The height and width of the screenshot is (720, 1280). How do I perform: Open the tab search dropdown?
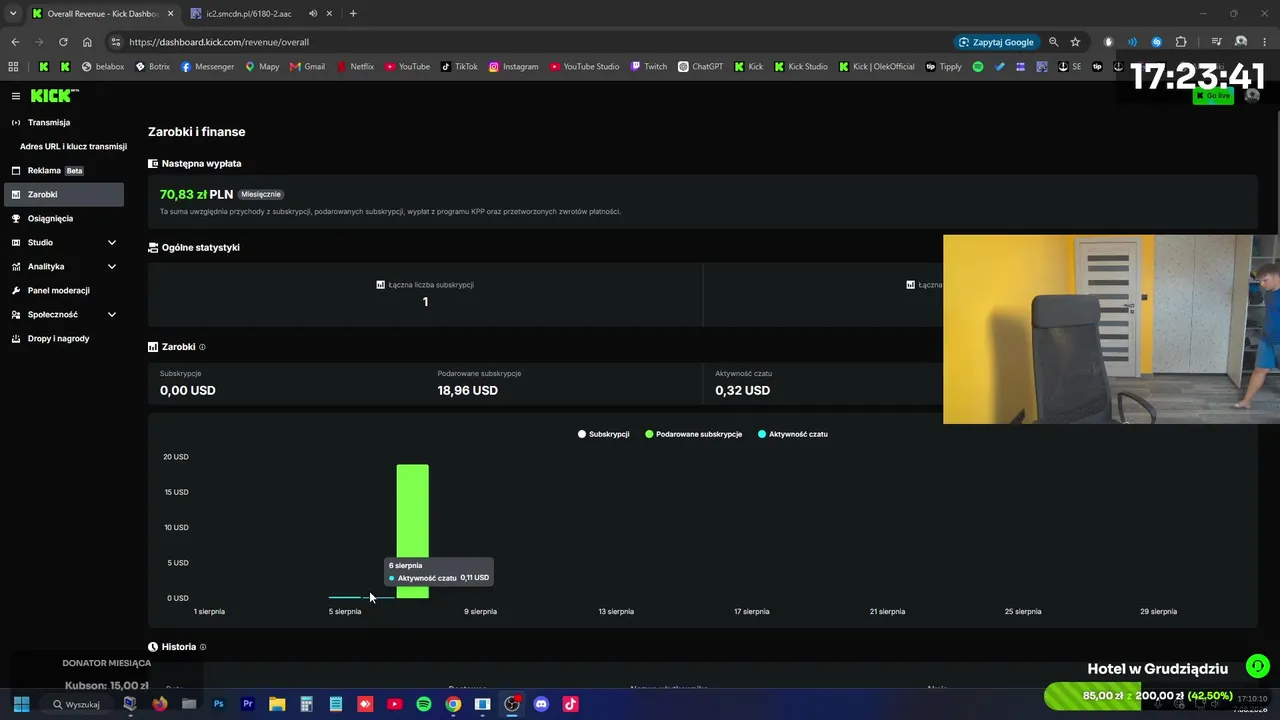[x=13, y=13]
